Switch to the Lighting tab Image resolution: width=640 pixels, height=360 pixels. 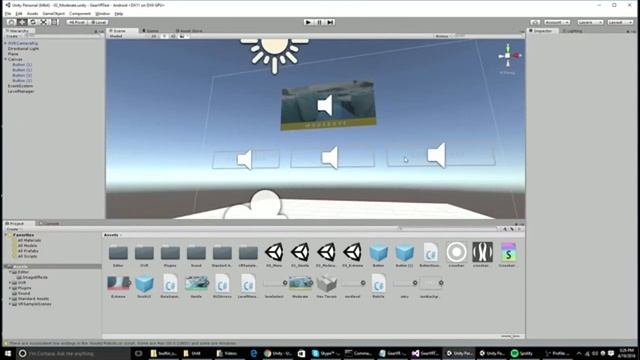573,31
